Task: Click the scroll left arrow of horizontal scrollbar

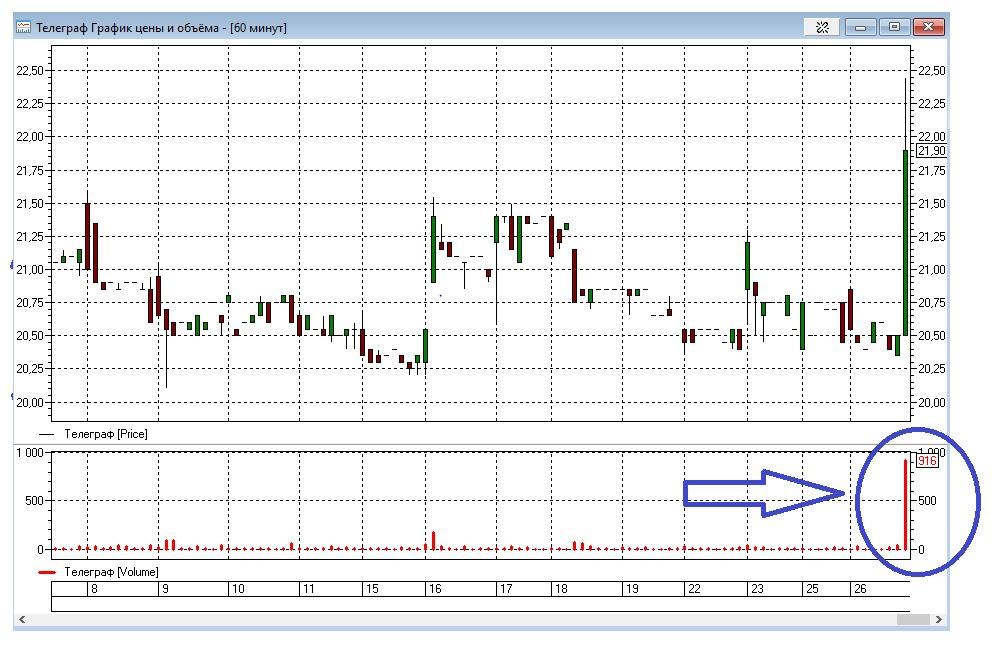Action: click(22, 619)
